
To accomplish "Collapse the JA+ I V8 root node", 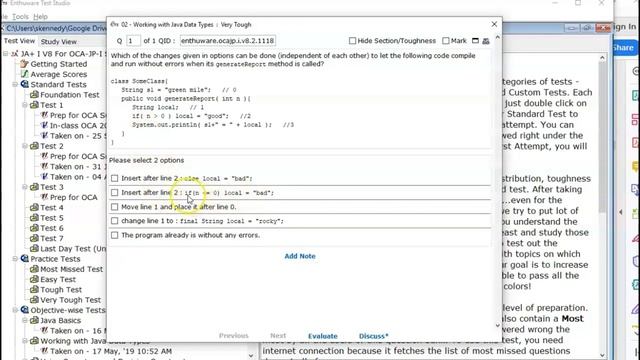I will [x=6, y=54].
